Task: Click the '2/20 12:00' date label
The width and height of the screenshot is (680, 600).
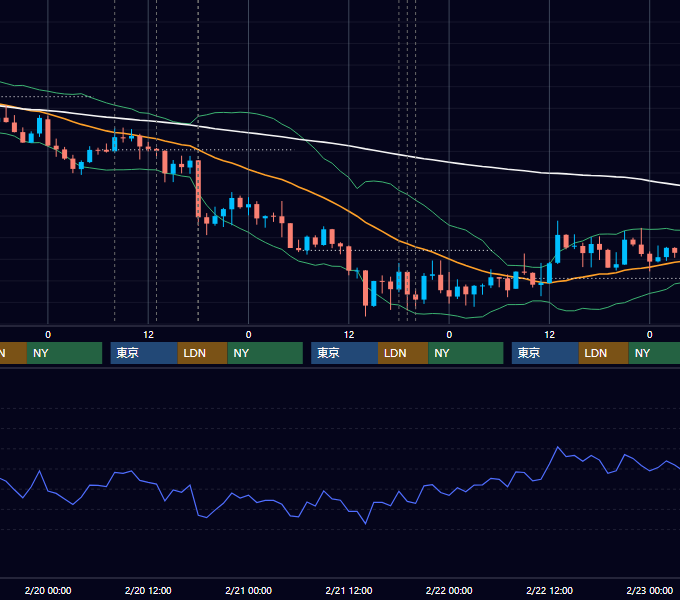Action: point(148,590)
